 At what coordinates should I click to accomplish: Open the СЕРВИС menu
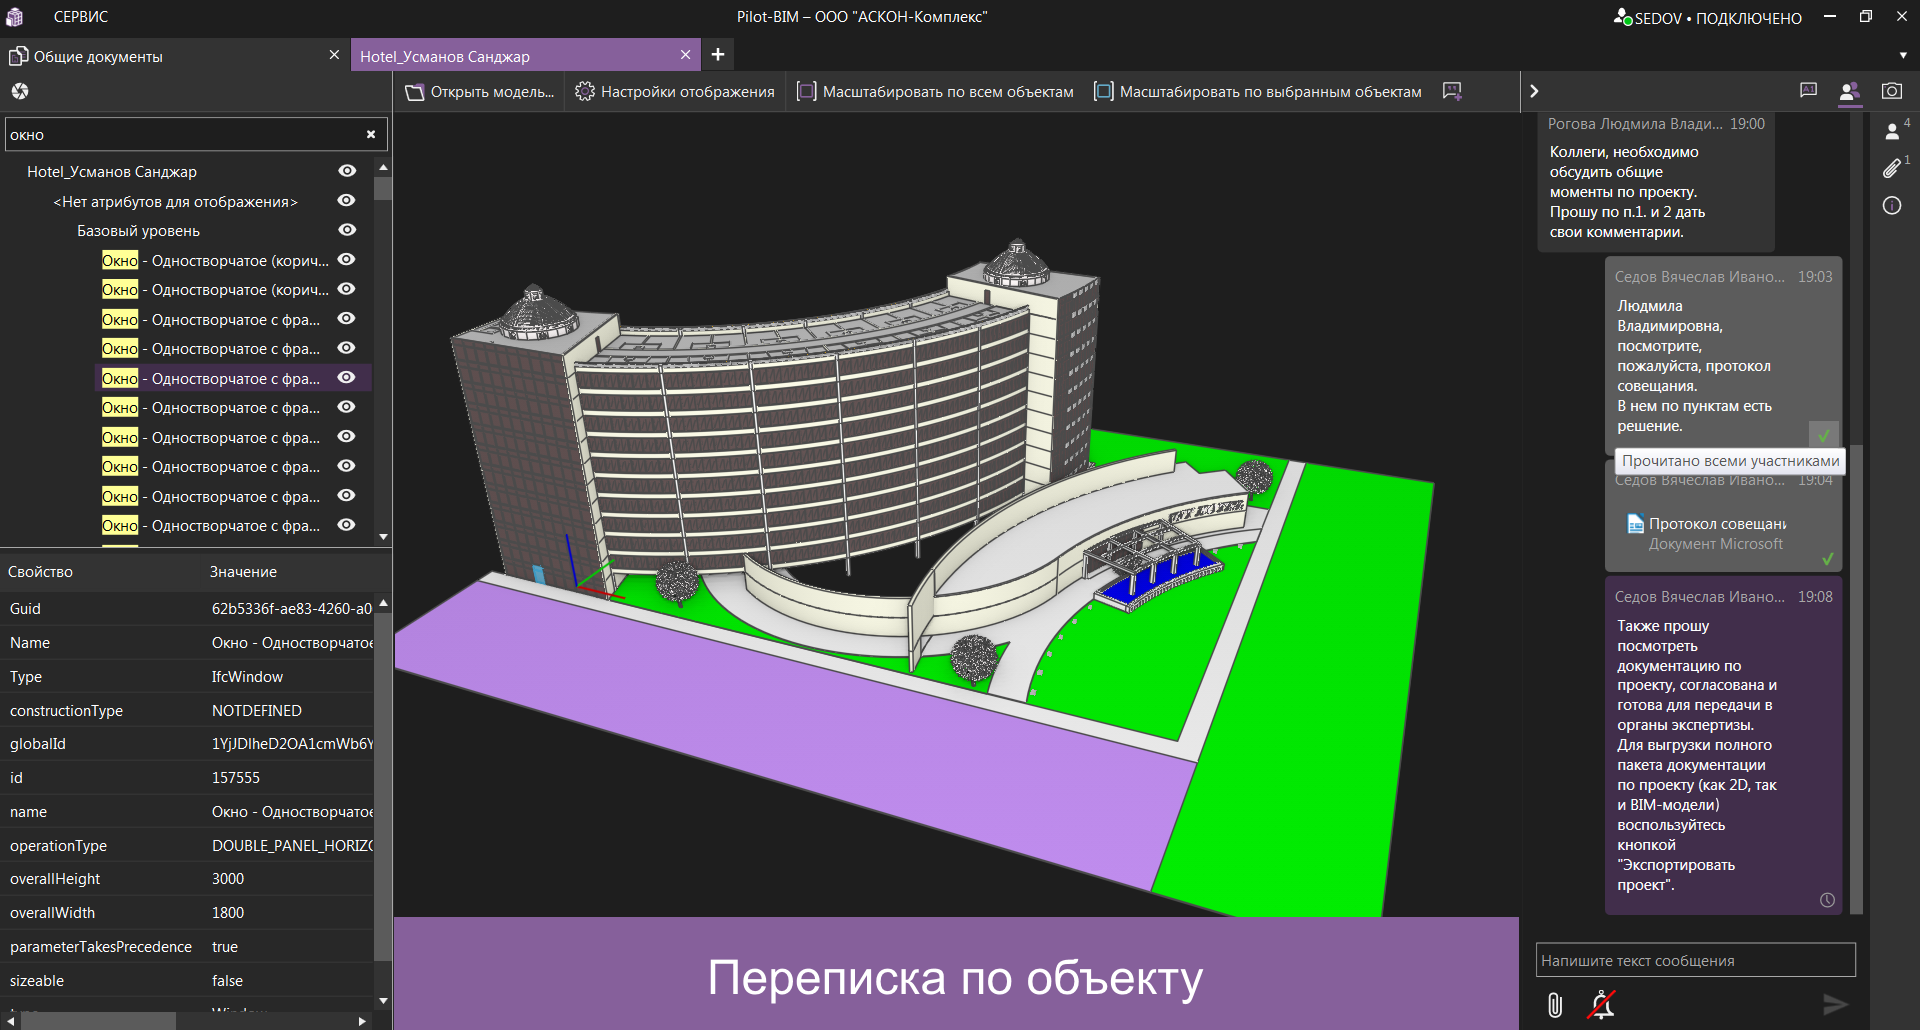coord(81,17)
